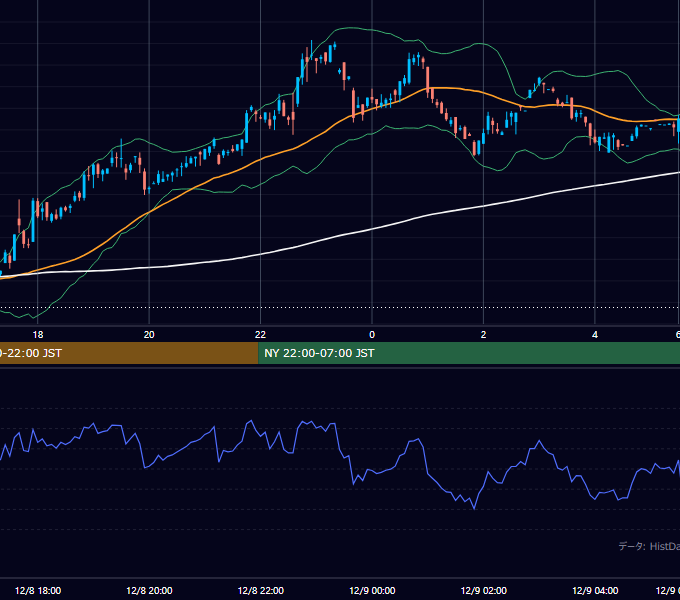Click the 12/8 18:00 date label
Screen dimensions: 680x600
pyautogui.click(x=38, y=591)
